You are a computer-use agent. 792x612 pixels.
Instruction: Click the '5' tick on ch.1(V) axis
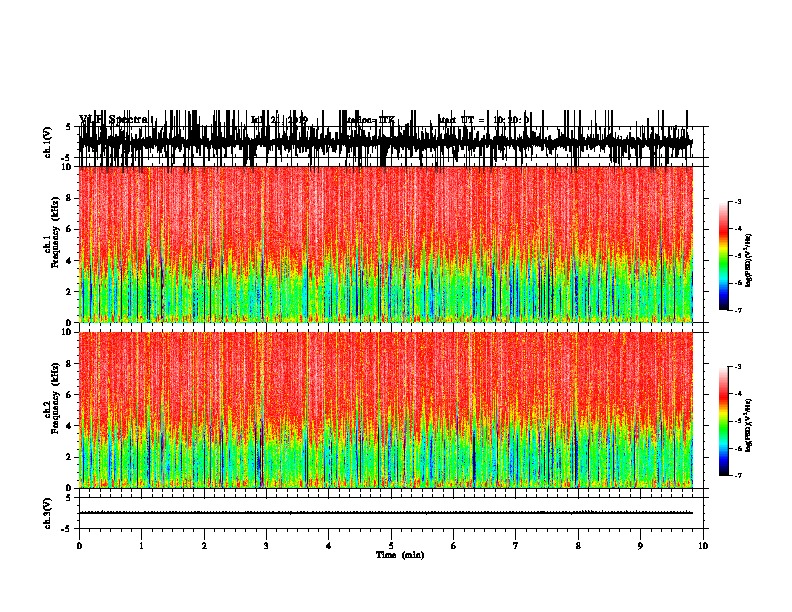(x=68, y=127)
